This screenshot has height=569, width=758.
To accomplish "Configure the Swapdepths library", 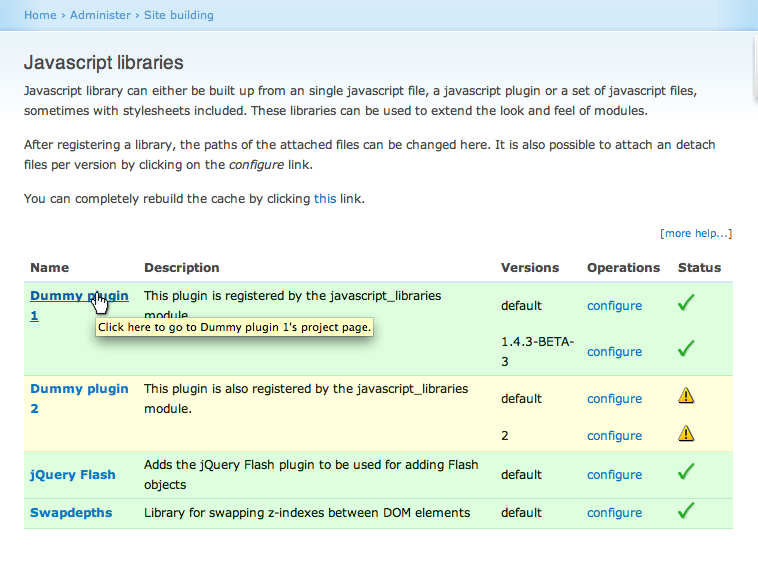I will [614, 513].
